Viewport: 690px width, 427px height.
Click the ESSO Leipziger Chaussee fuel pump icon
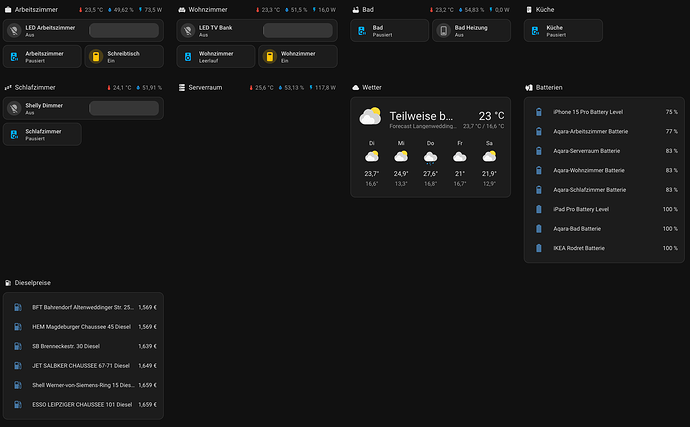tap(18, 404)
